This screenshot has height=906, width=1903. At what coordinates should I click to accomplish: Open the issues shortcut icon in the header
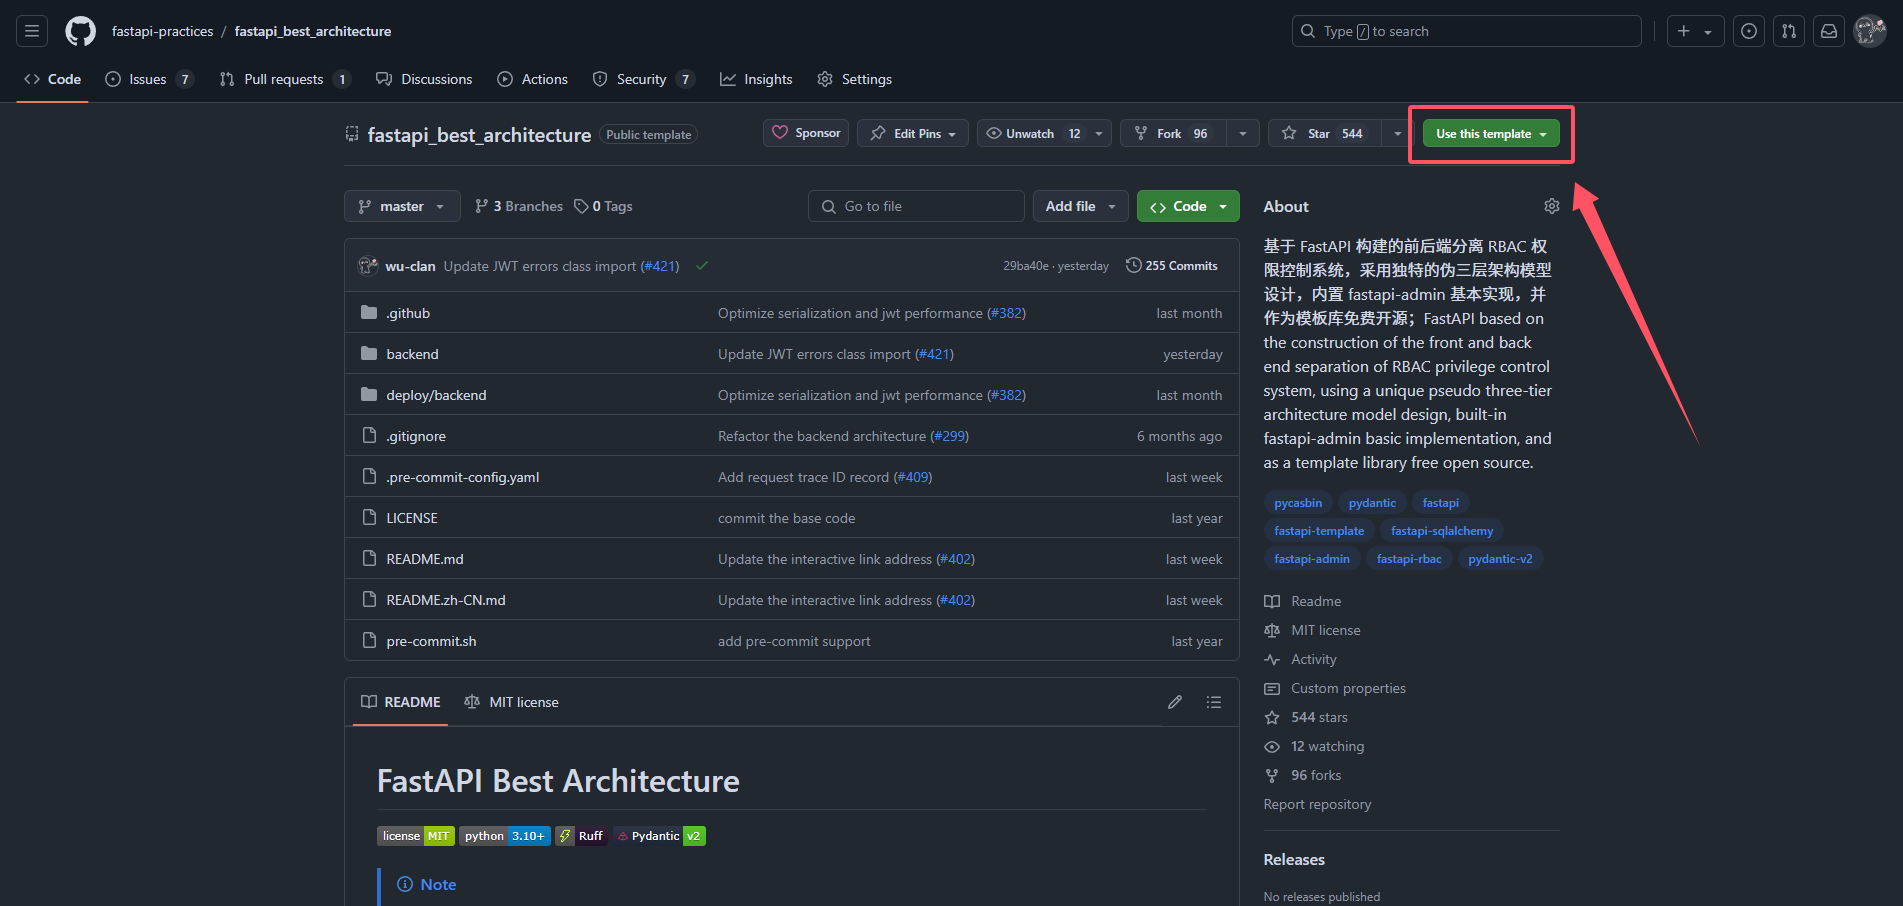(1749, 31)
